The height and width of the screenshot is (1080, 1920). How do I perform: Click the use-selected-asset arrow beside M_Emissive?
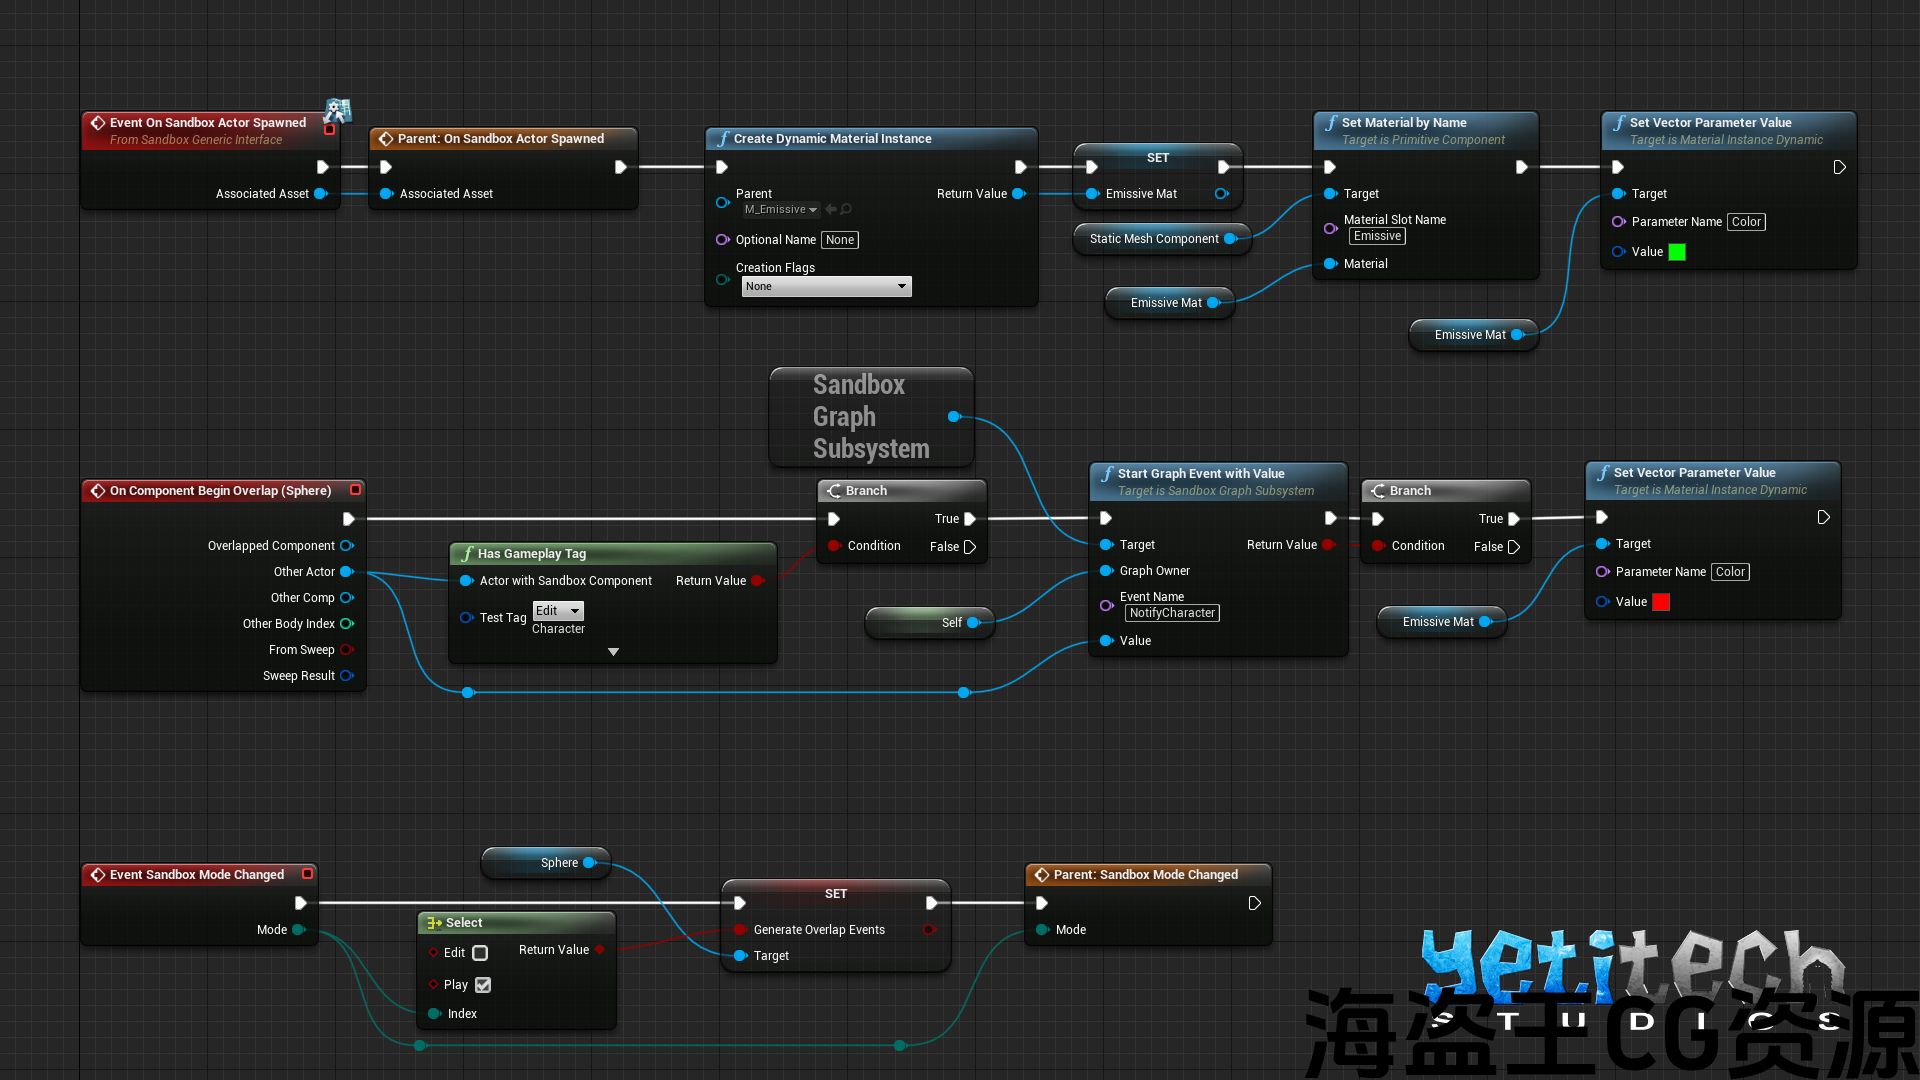tap(831, 210)
